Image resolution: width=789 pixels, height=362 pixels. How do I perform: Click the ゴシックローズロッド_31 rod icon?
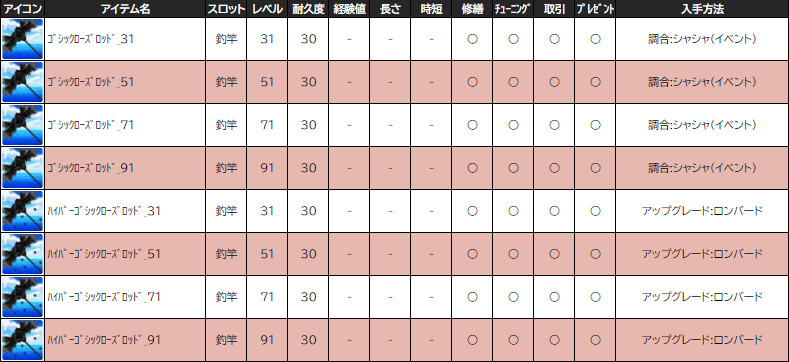click(x=22, y=39)
